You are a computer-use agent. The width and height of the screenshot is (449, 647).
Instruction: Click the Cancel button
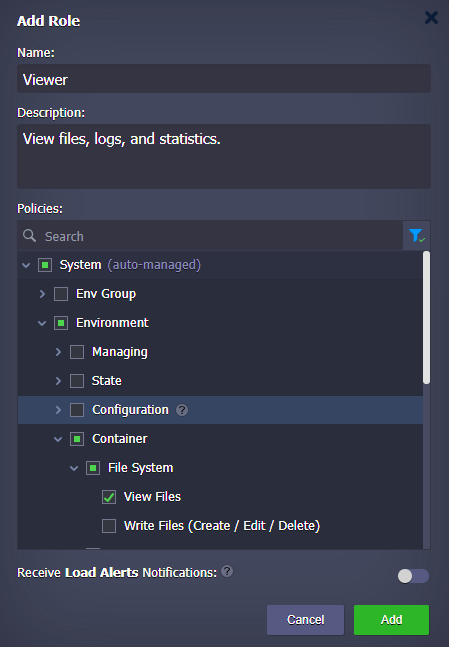click(305, 620)
